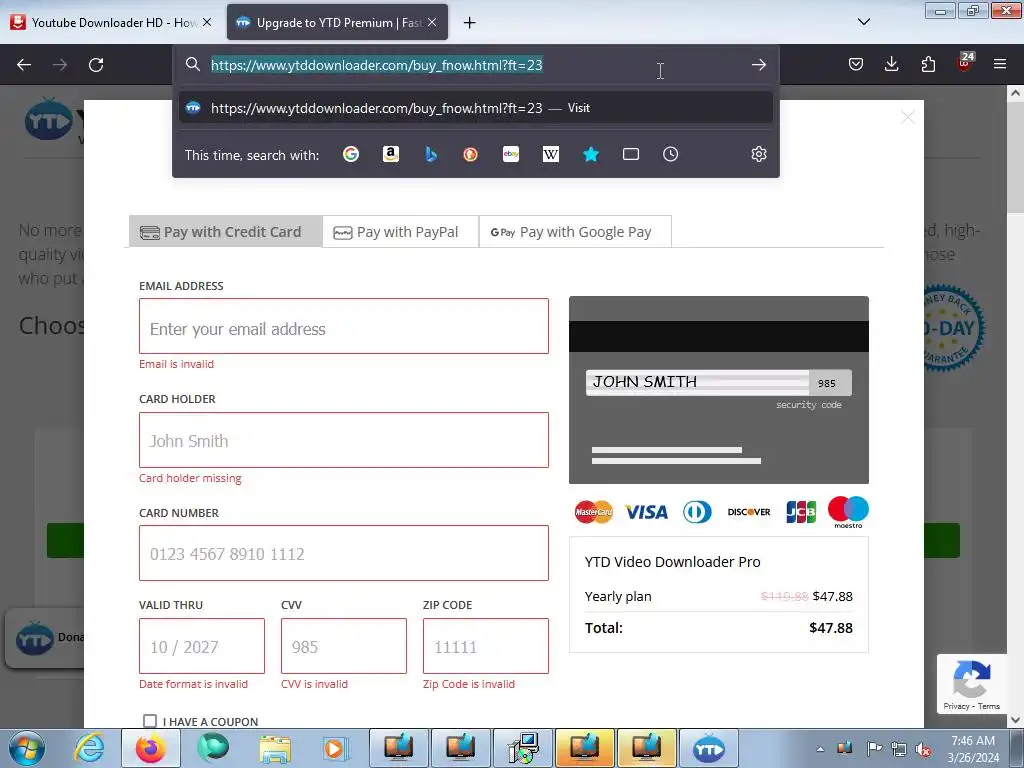Click the vertical scrollbar up arrow
1024x768 pixels.
point(1015,93)
